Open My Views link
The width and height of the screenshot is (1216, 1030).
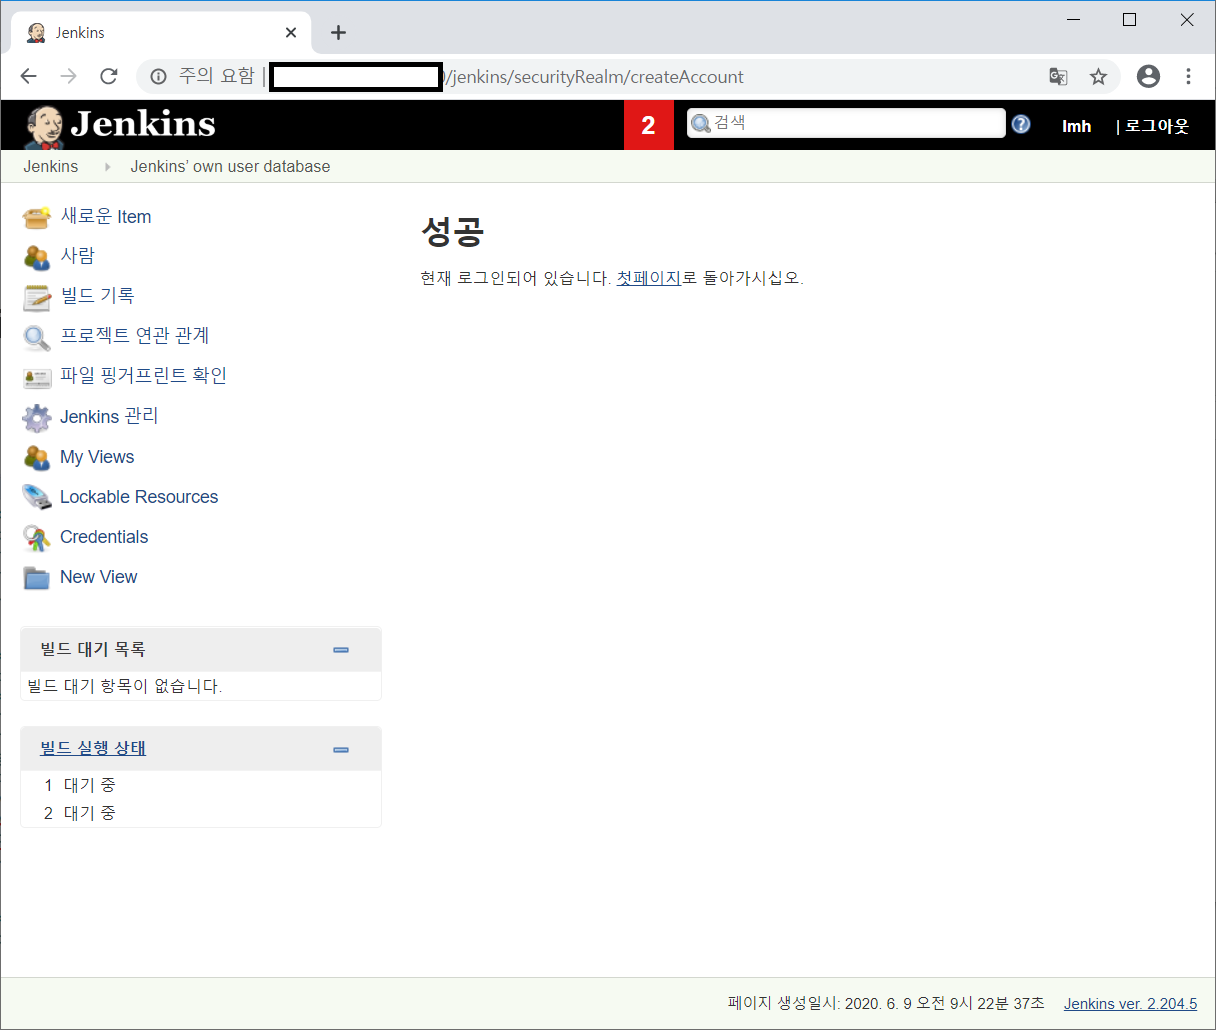(97, 457)
